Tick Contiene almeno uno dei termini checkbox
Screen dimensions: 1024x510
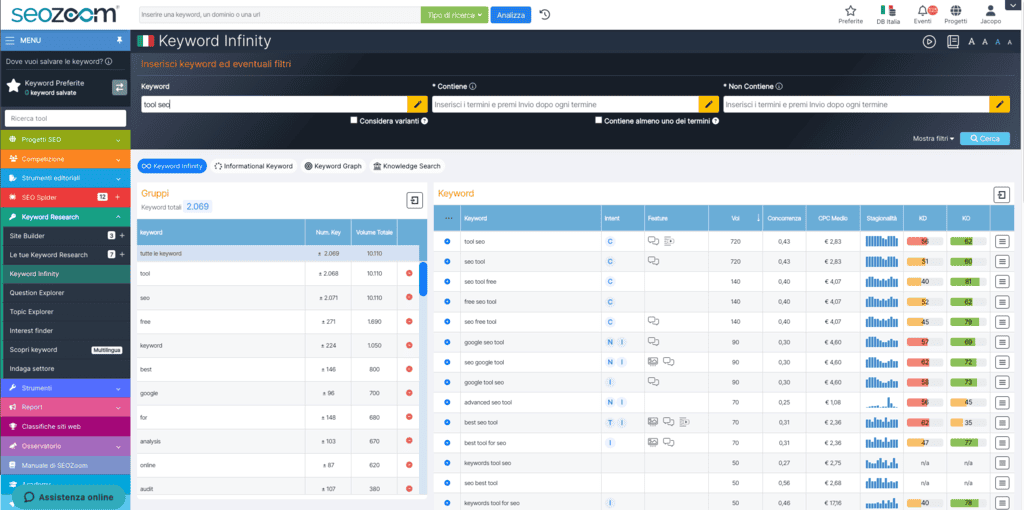click(x=599, y=121)
